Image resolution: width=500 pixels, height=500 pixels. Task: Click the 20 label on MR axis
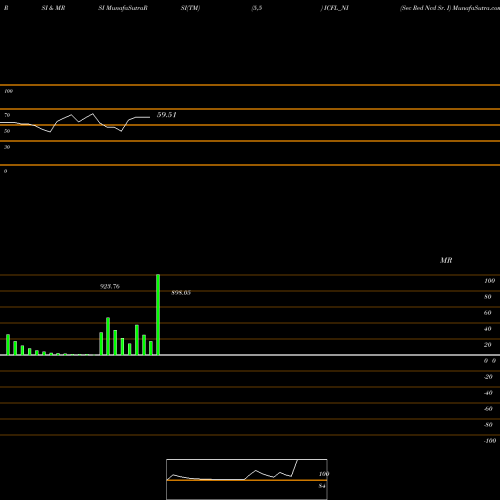[488, 345]
